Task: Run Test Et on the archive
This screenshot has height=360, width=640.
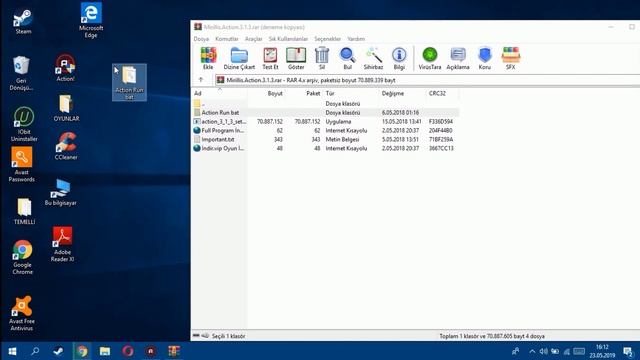Action: 270,58
